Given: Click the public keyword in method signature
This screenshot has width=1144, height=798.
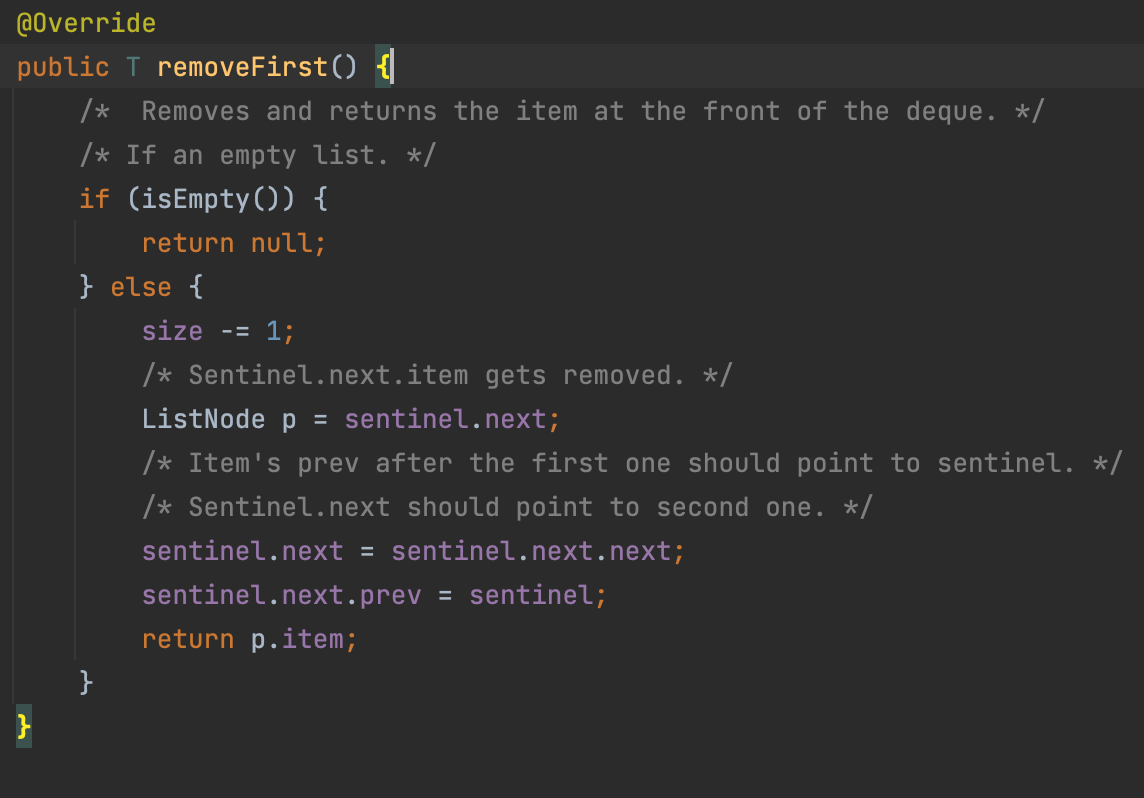Looking at the screenshot, I should pos(63,67).
